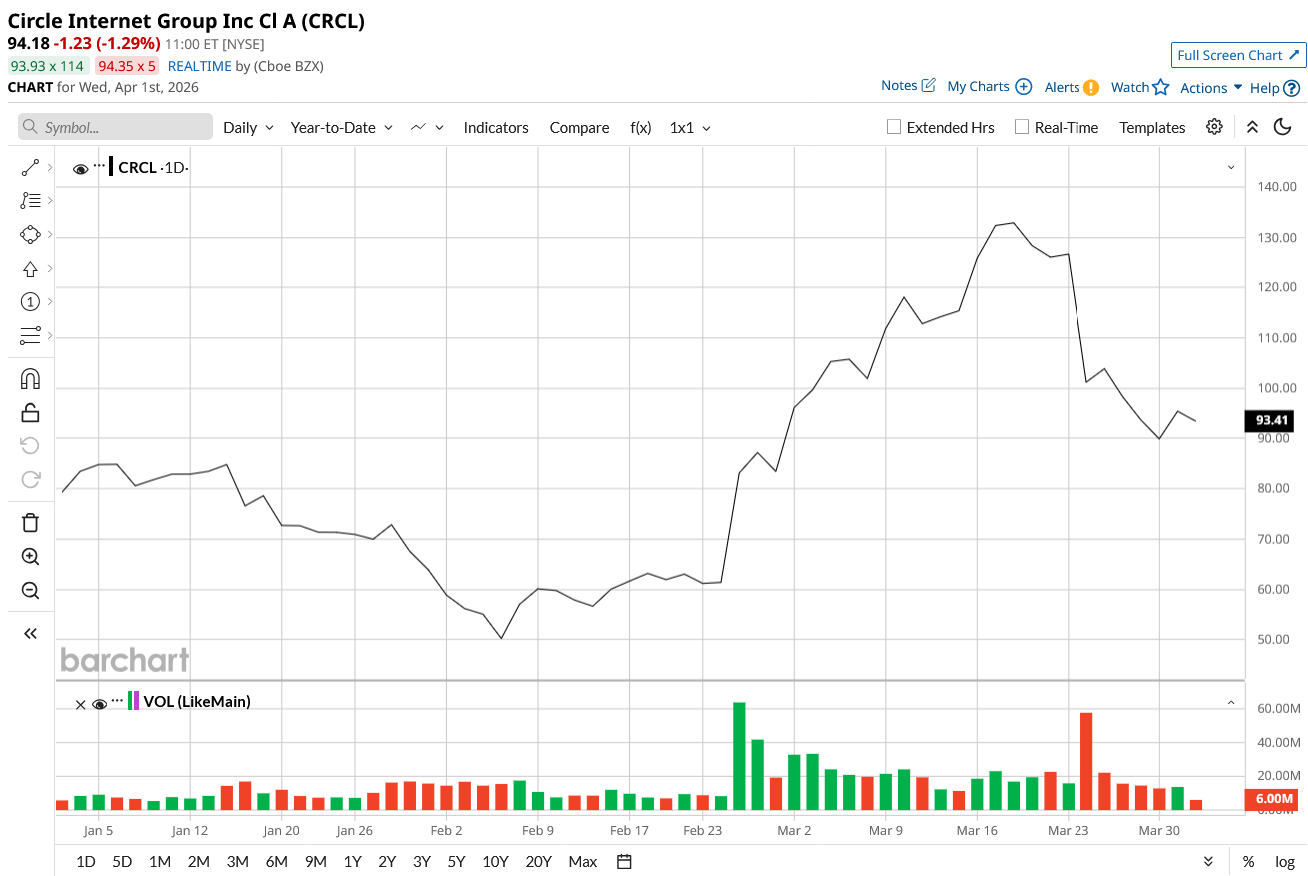Viewport: 1308px width, 876px height.
Task: Select the 1D time range
Action: pos(86,861)
